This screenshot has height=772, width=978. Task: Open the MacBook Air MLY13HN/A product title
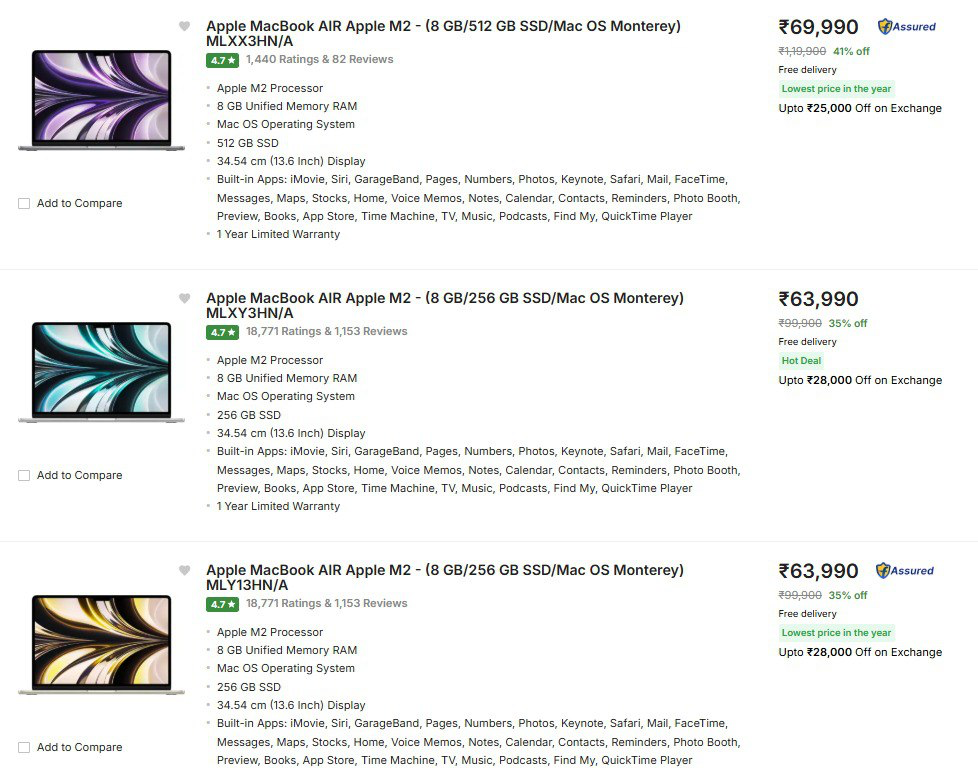[444, 578]
